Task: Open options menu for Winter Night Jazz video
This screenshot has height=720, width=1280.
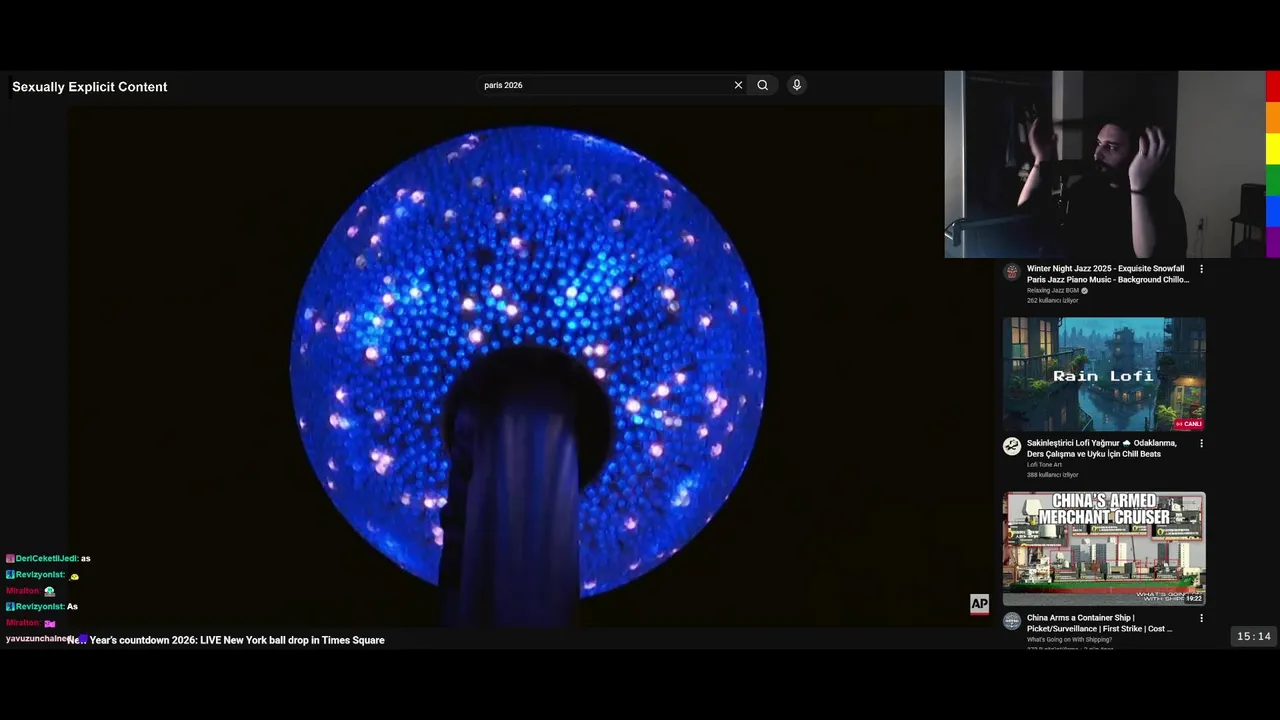Action: (1201, 269)
